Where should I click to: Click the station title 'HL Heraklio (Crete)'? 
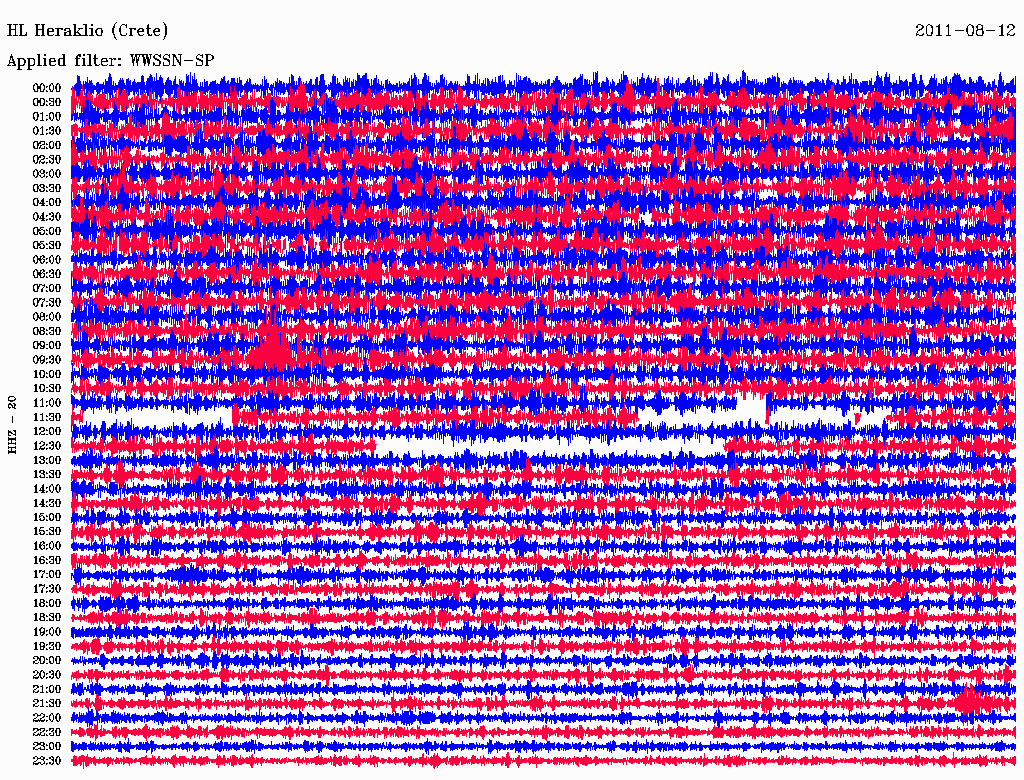pyautogui.click(x=88, y=31)
